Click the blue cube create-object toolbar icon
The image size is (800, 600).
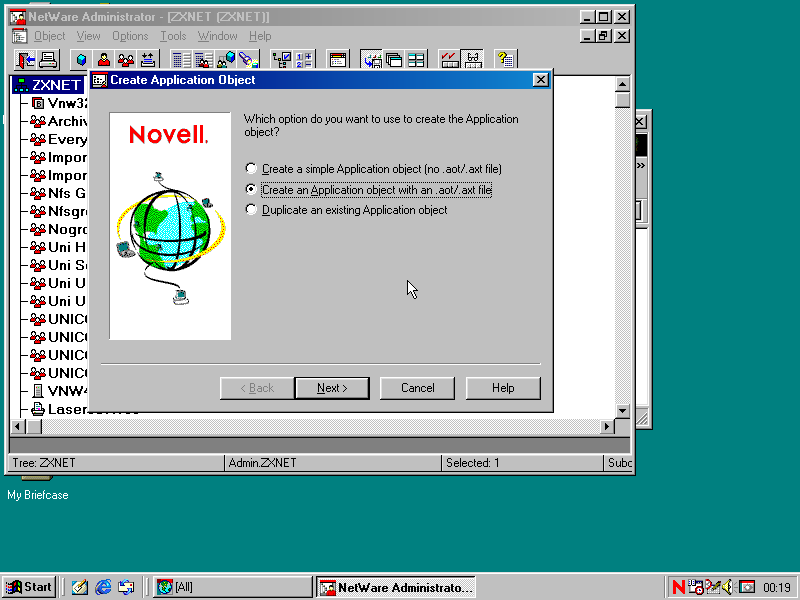tap(81, 60)
